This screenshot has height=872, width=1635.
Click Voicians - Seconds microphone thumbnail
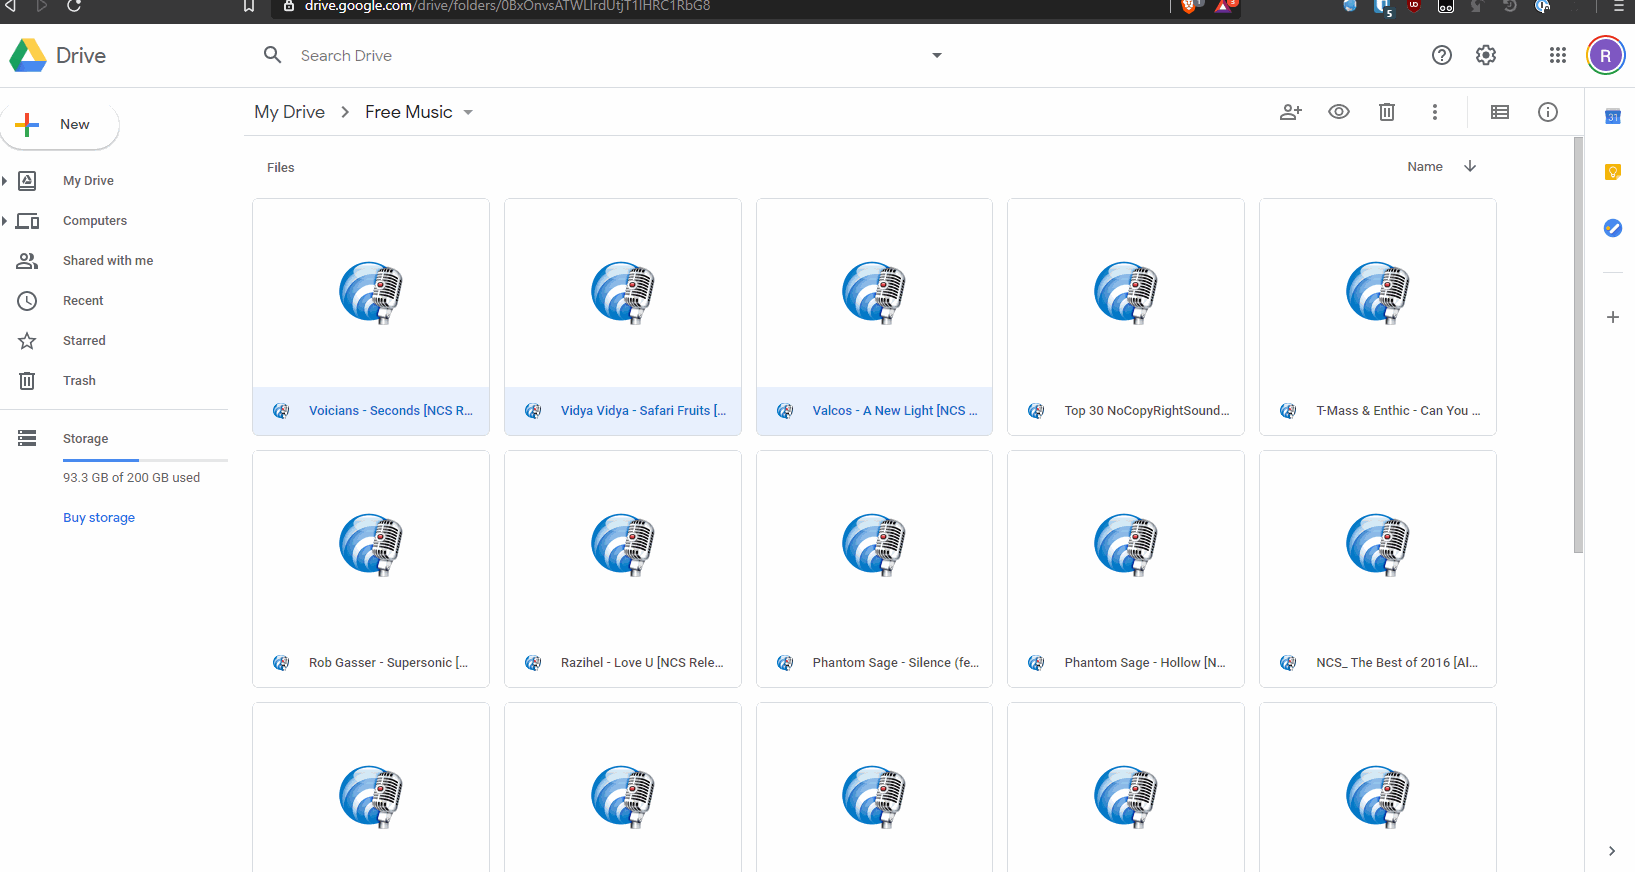pos(371,293)
